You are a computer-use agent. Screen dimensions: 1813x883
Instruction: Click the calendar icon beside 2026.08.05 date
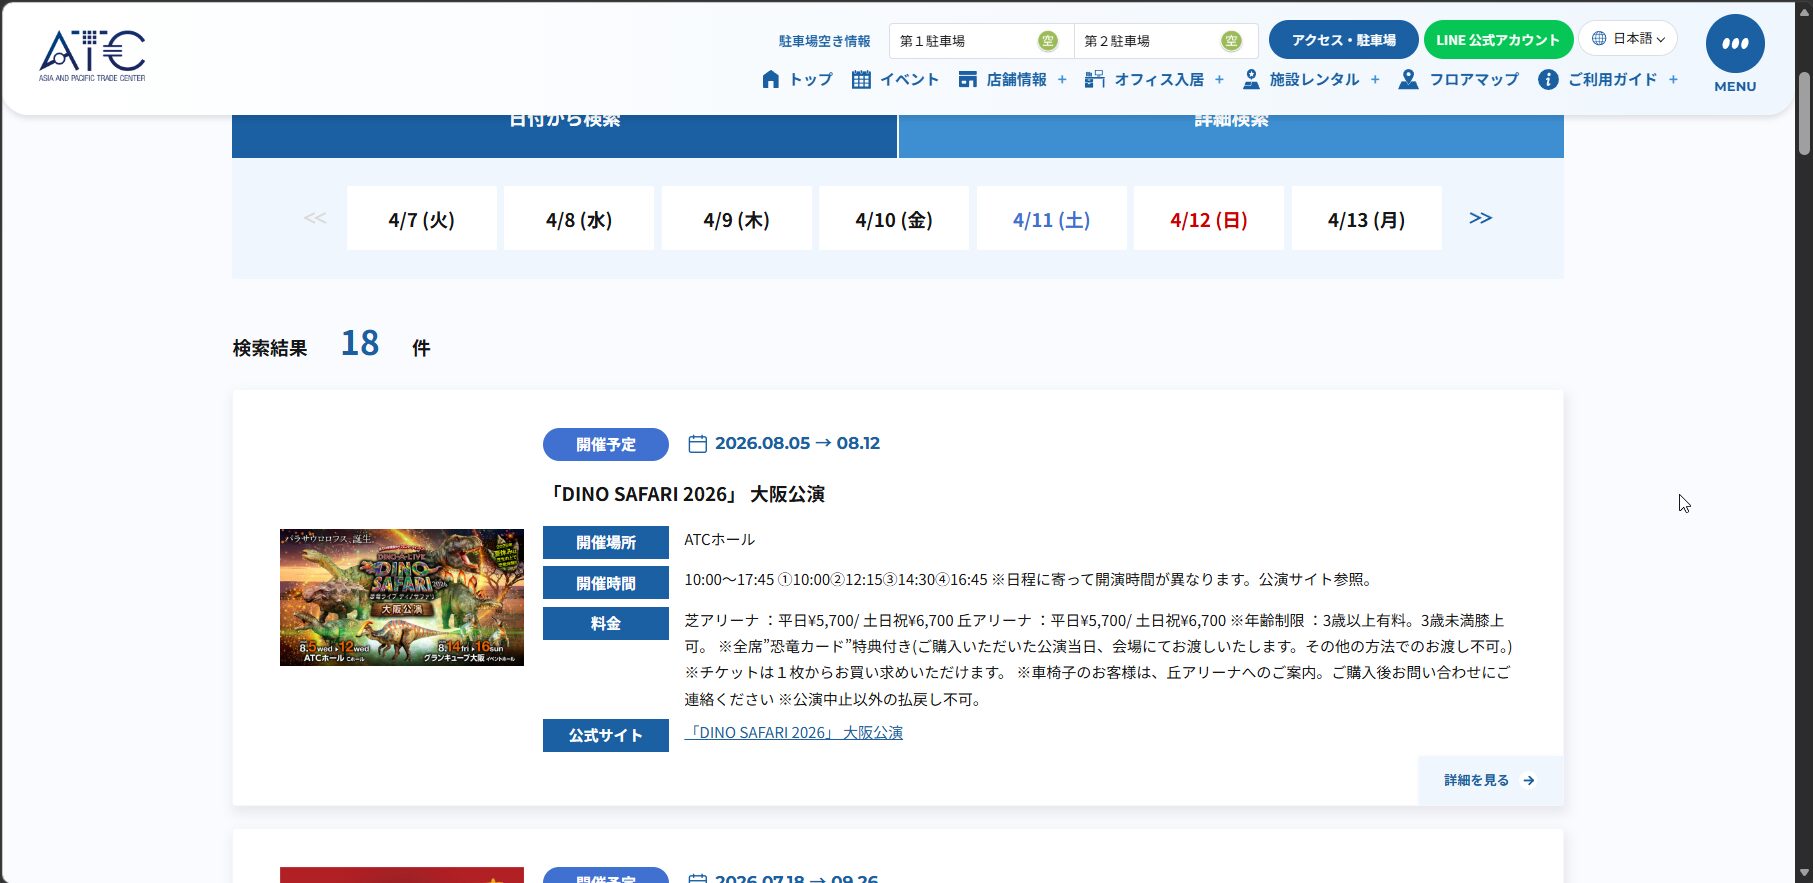(x=698, y=443)
